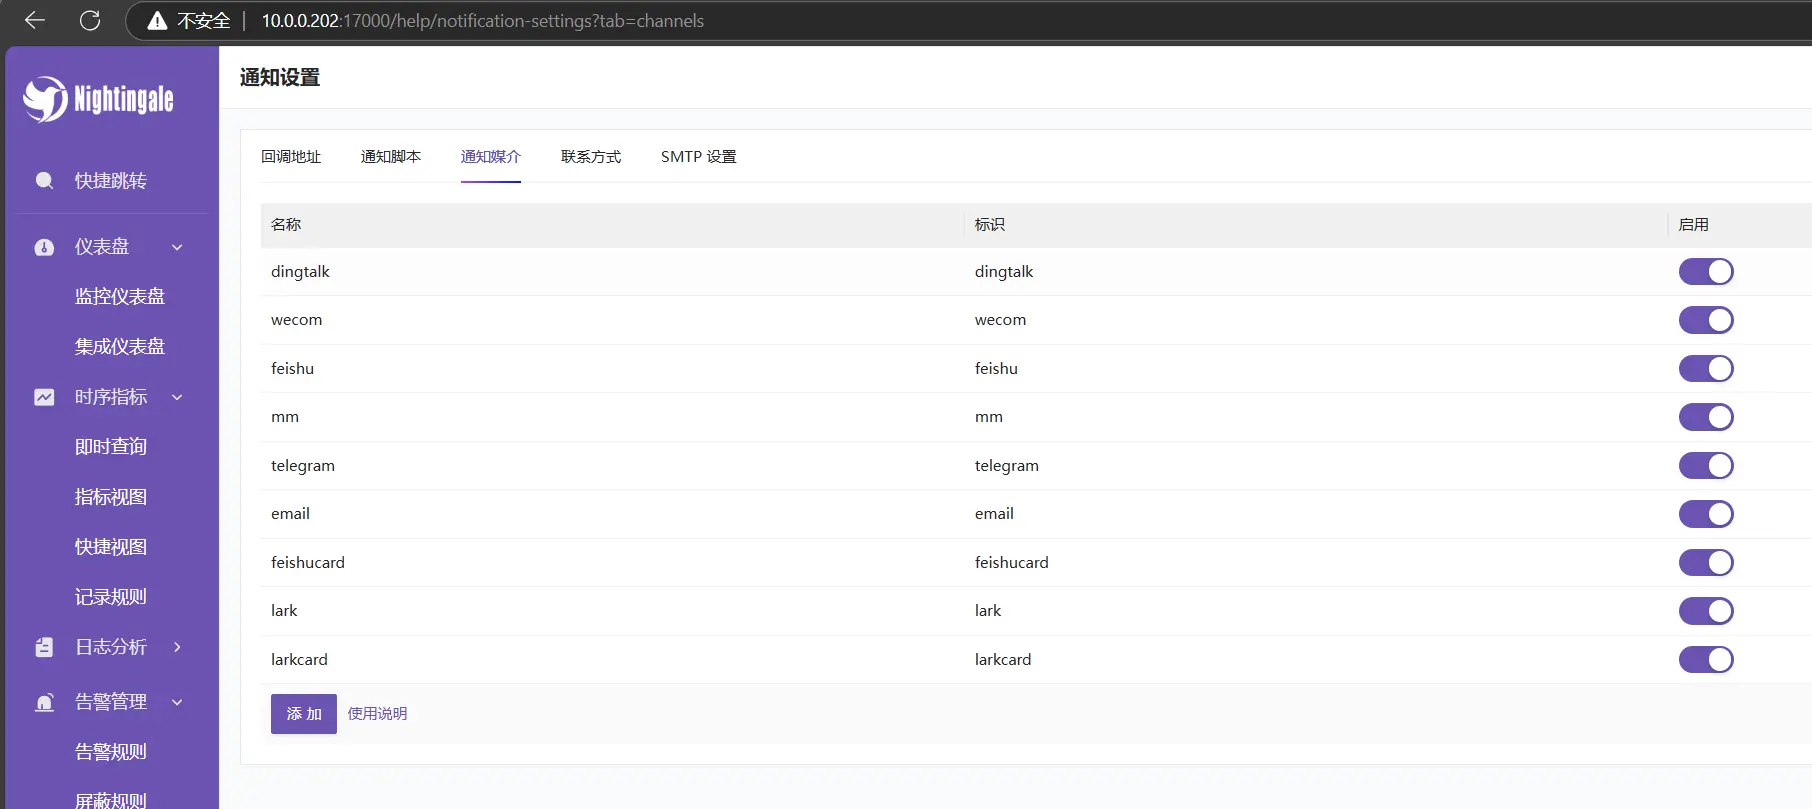Collapse the 时序指标 section chevron

pyautogui.click(x=177, y=397)
